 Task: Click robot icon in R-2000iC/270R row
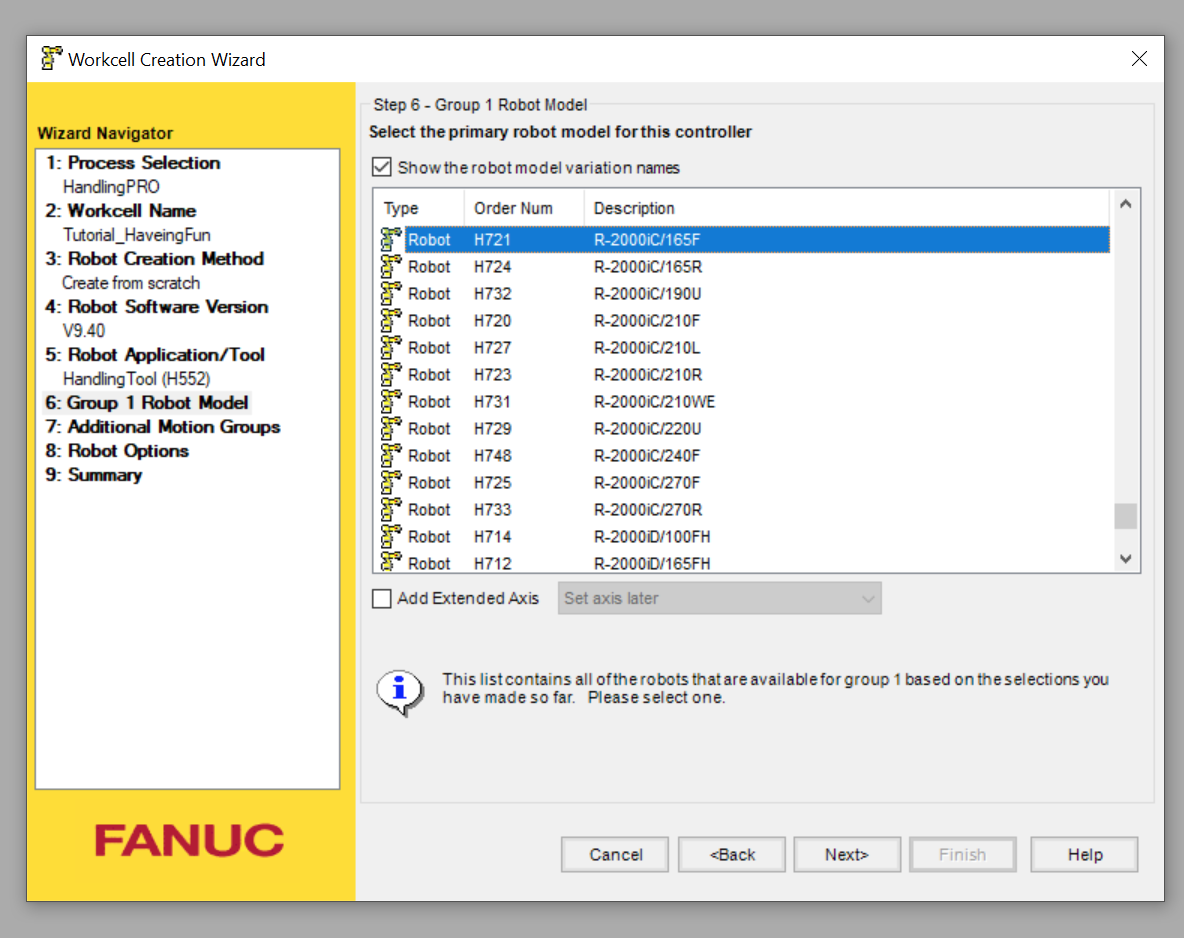(390, 510)
